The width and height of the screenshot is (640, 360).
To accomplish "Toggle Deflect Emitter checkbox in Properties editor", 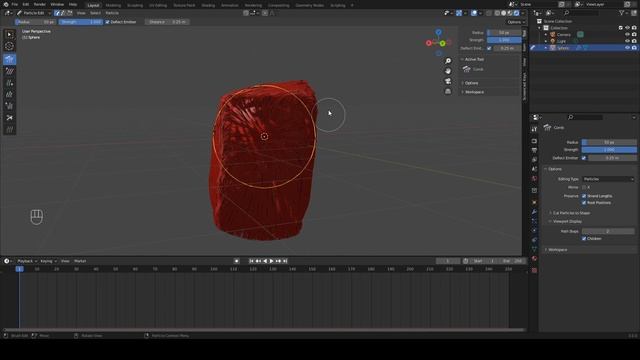I will [584, 158].
